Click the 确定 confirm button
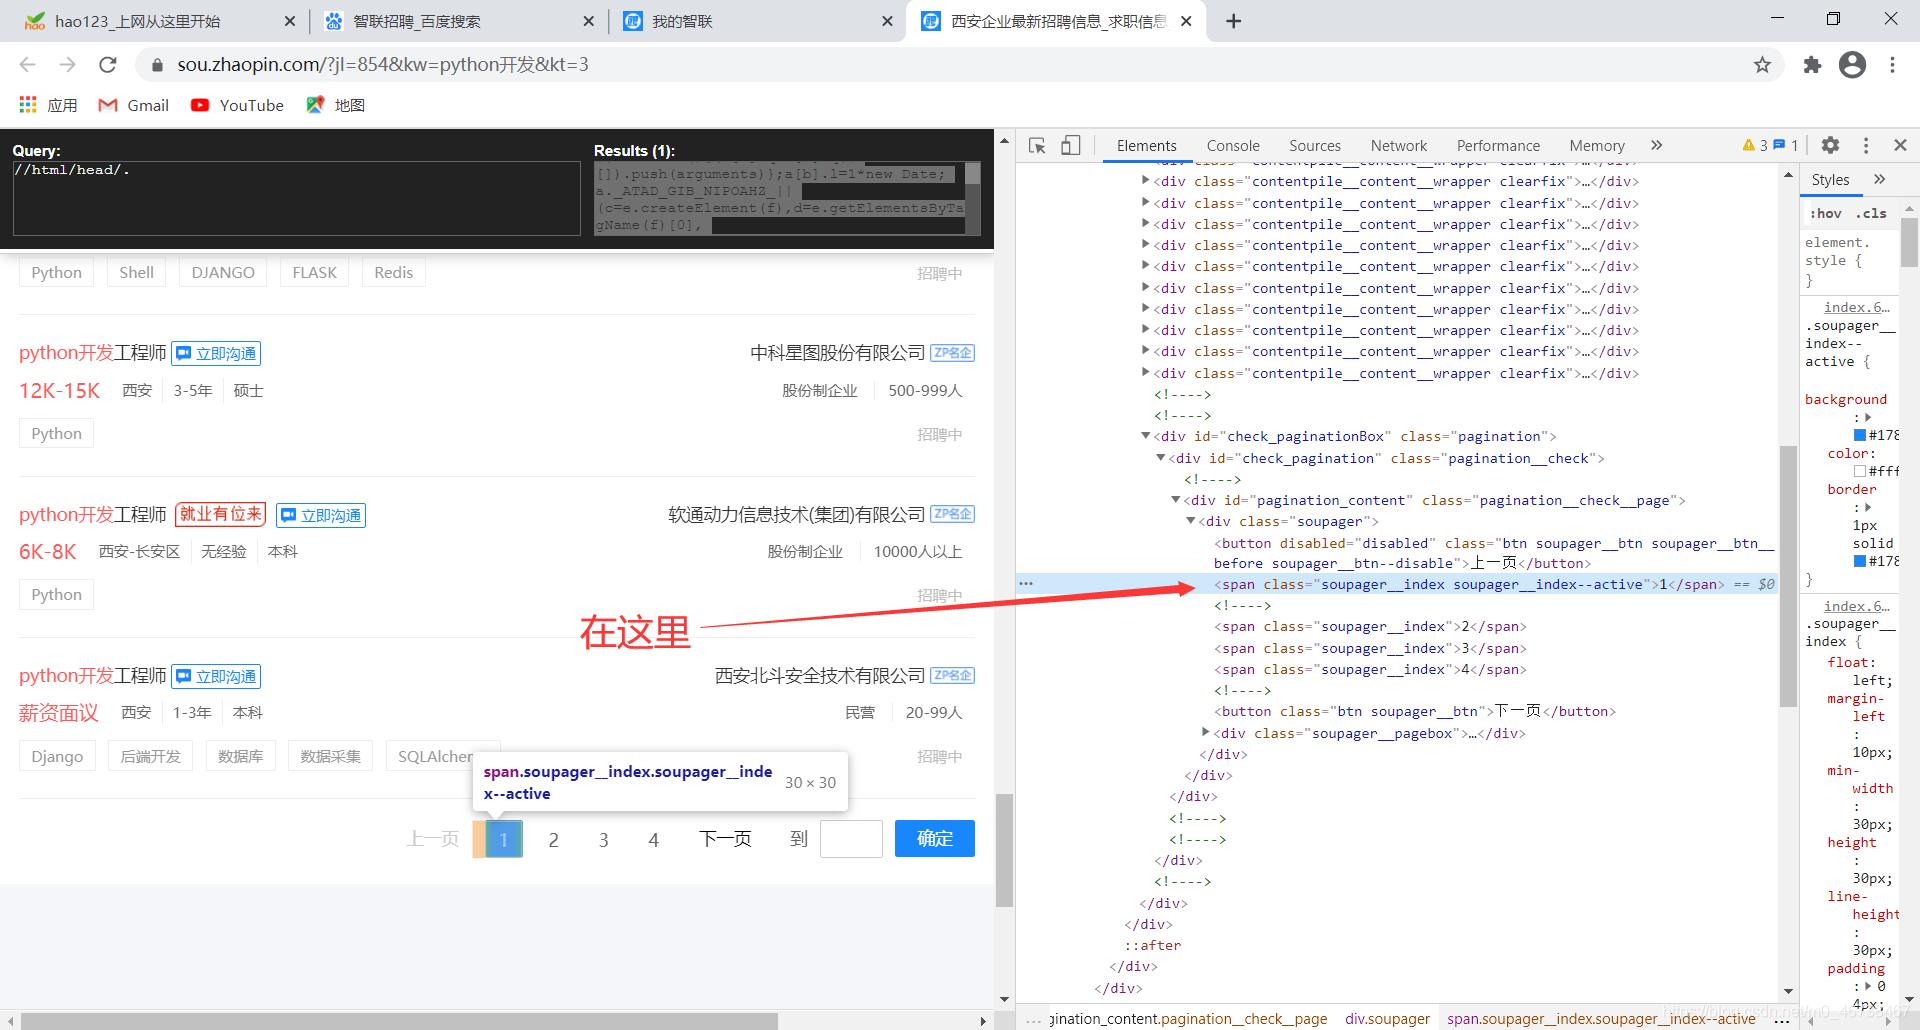This screenshot has width=1920, height=1030. [x=935, y=838]
